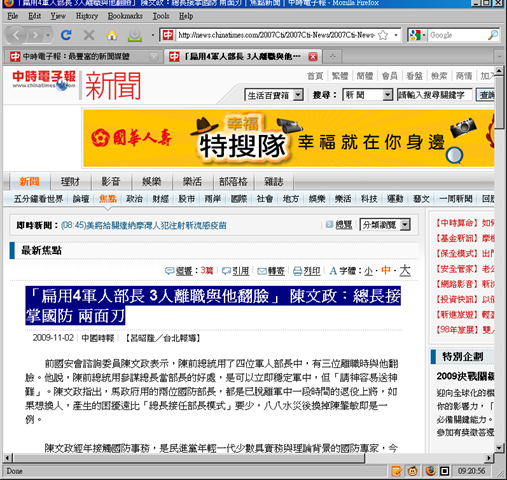
Task: Open the Bookmarks menu
Action: pos(125,16)
